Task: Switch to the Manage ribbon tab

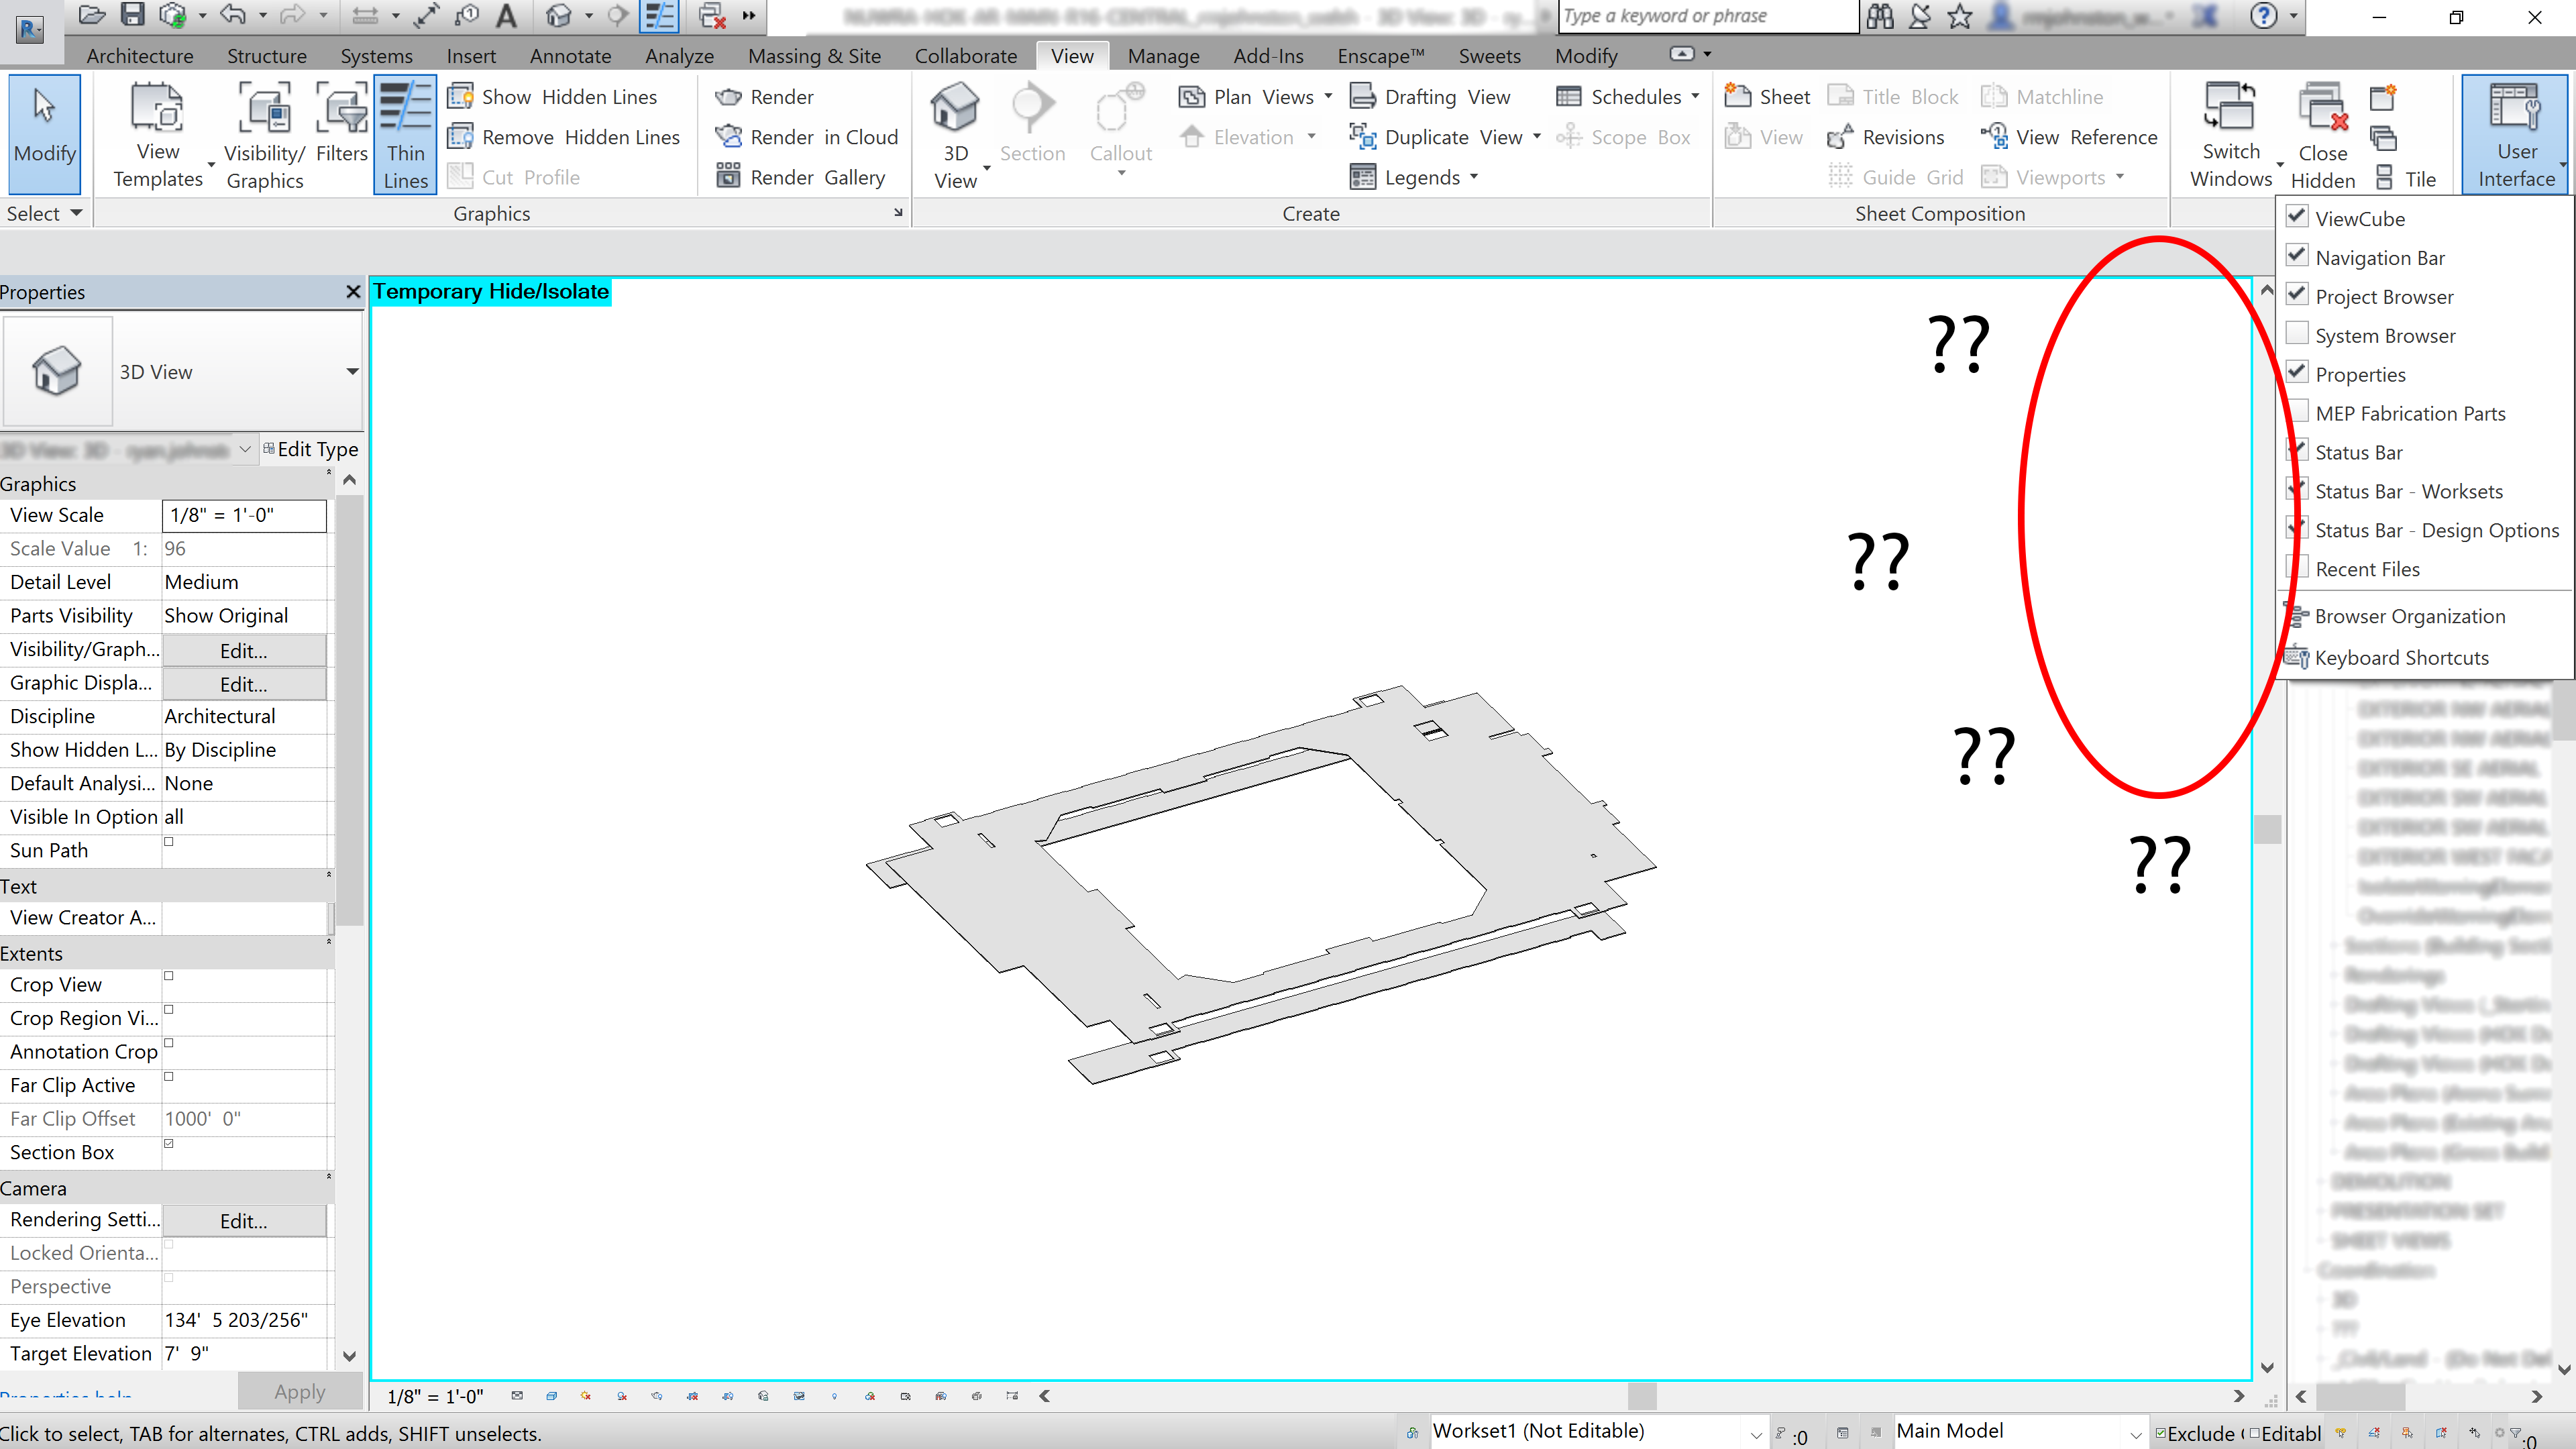Action: [1163, 56]
